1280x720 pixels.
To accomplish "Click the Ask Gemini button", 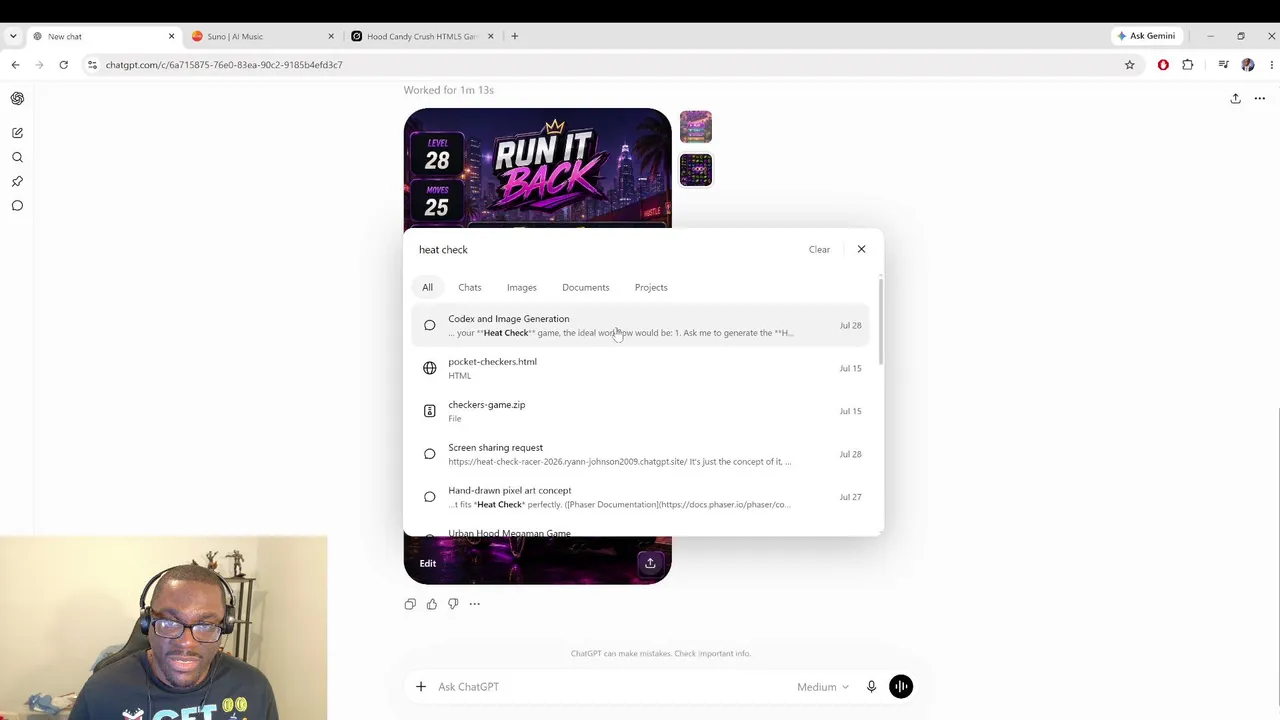I will coord(1146,36).
